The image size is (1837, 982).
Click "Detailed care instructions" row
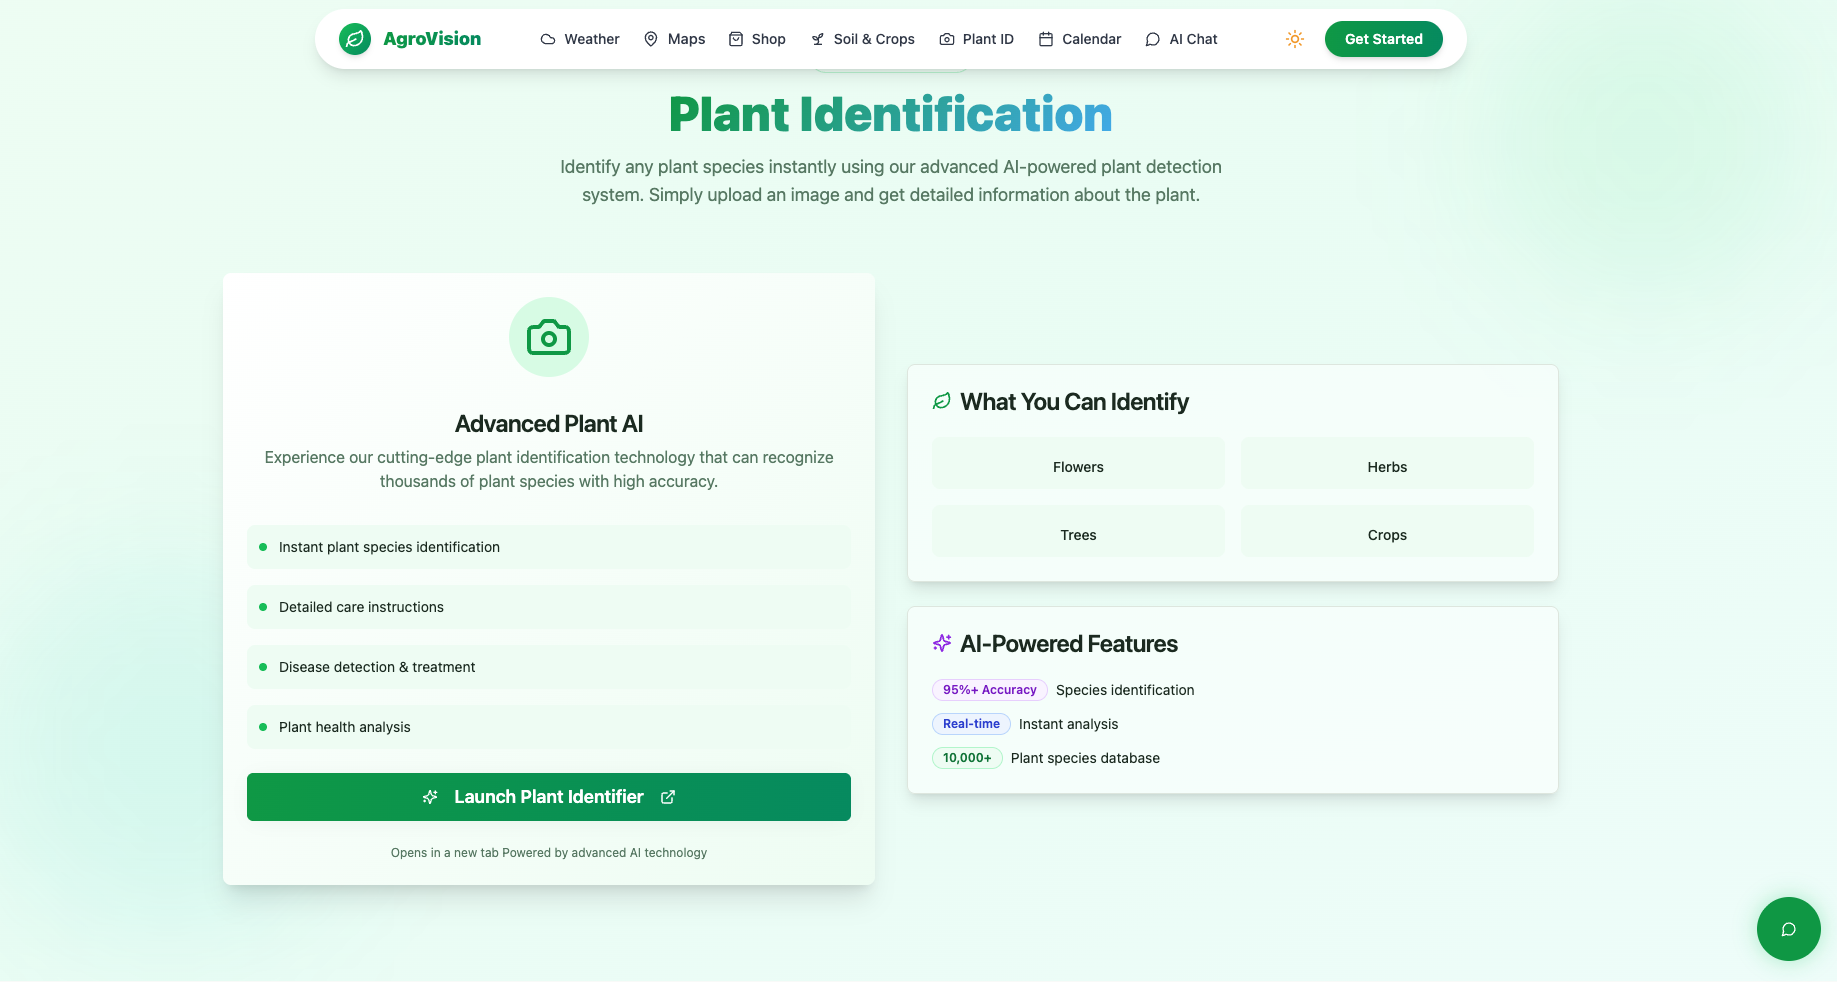pyautogui.click(x=549, y=607)
